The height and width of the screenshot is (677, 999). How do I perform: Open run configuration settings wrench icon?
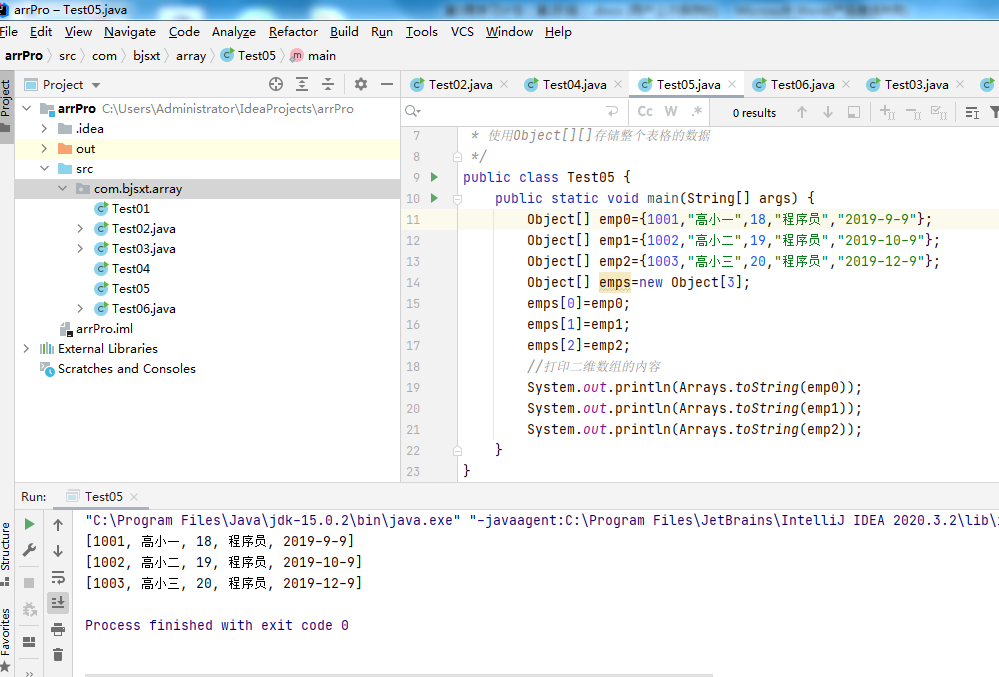click(x=29, y=550)
